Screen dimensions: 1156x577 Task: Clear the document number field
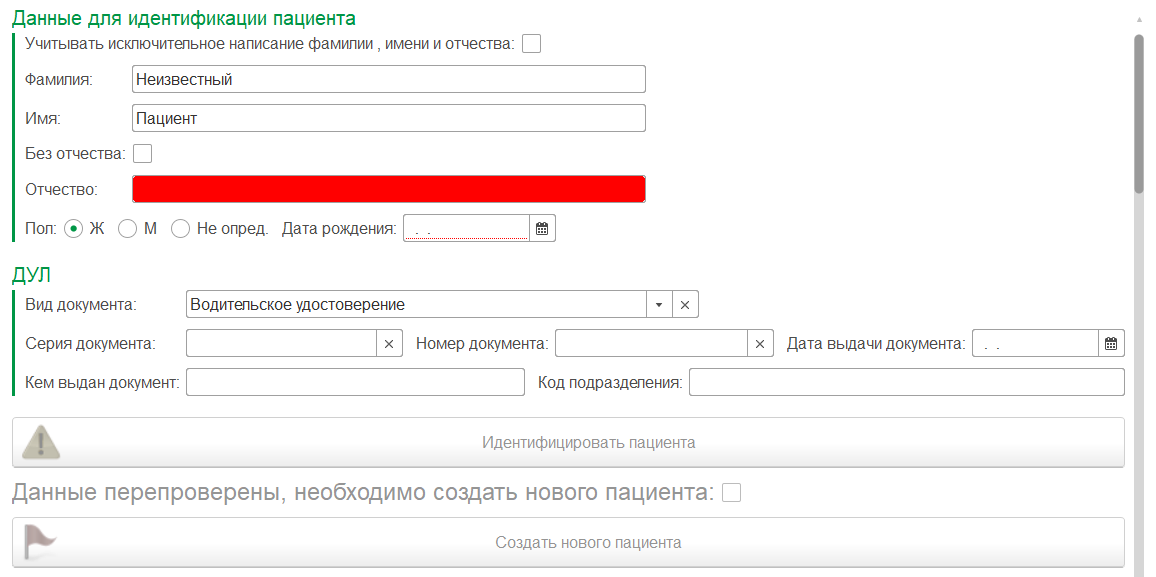pos(760,344)
